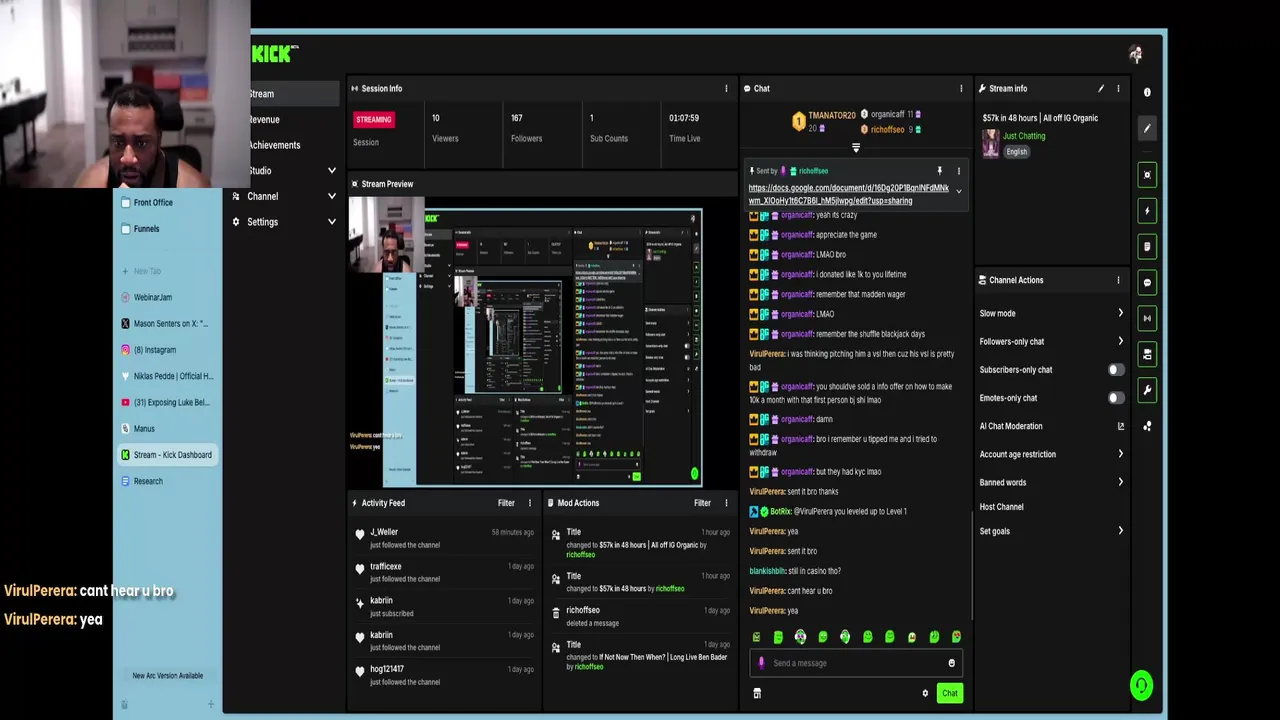
Task: Click the Just Chatting category link
Action: tap(1024, 136)
